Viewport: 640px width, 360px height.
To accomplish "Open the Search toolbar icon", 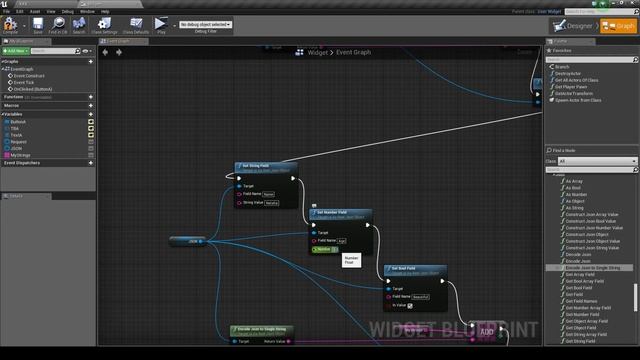I will point(79,25).
